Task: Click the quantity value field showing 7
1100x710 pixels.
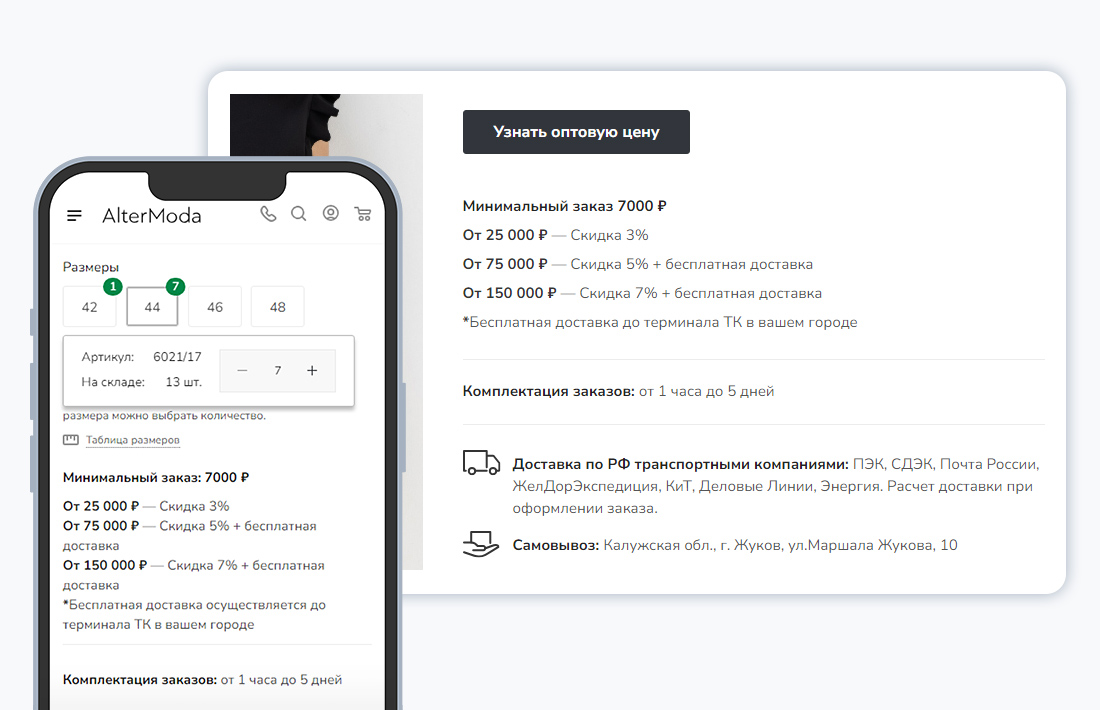Action: (277, 370)
